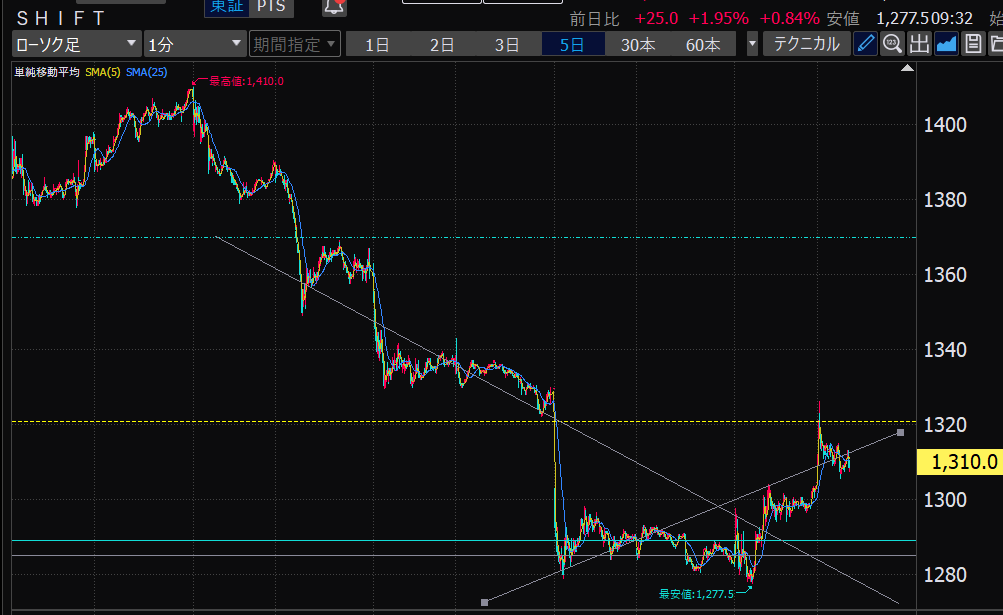Click the 出 volume display icon
Image resolution: width=1003 pixels, height=615 pixels.
coord(919,44)
